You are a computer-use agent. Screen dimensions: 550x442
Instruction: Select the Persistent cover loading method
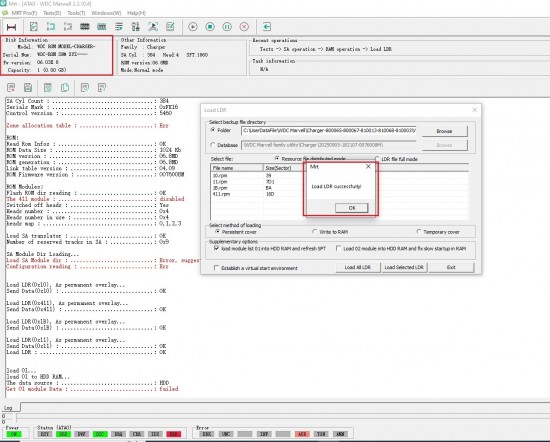click(217, 232)
